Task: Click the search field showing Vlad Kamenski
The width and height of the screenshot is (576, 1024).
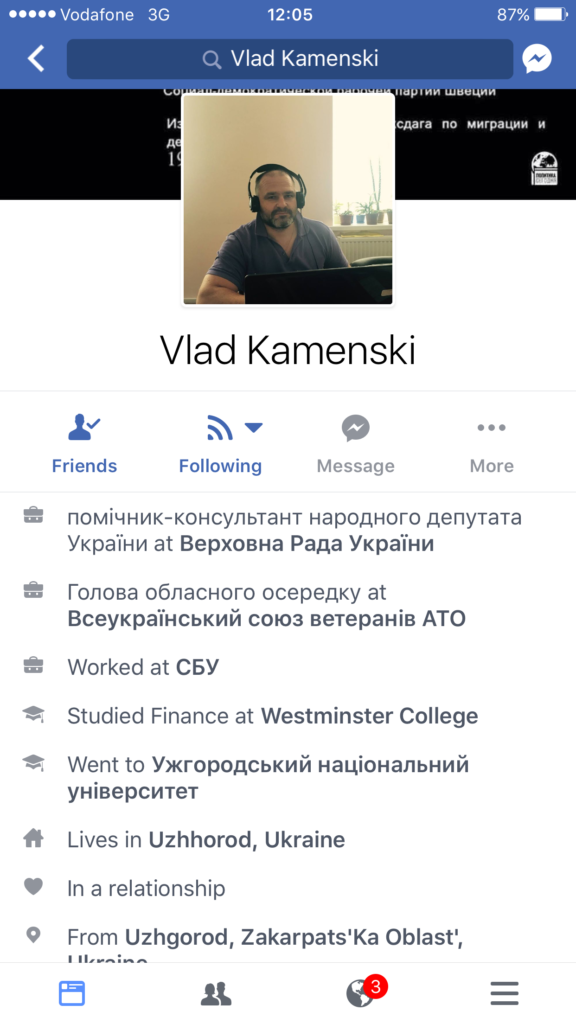Action: [290, 59]
